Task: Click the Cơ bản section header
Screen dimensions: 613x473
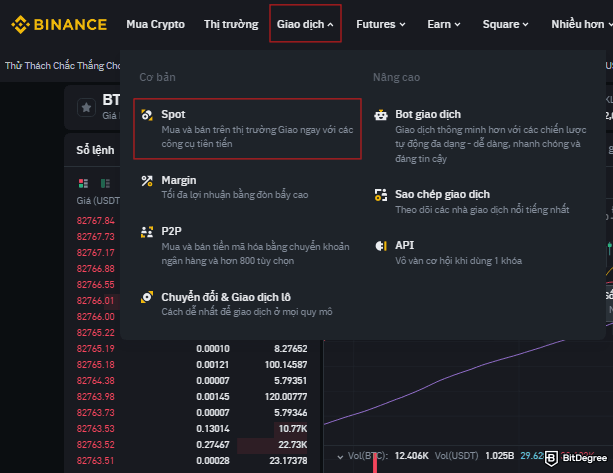Action: click(x=158, y=77)
